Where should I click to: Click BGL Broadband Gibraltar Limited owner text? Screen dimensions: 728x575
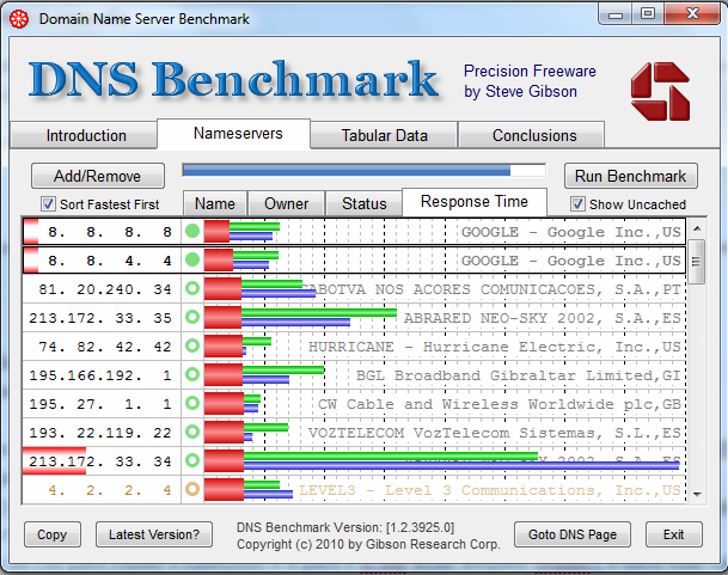tap(519, 375)
